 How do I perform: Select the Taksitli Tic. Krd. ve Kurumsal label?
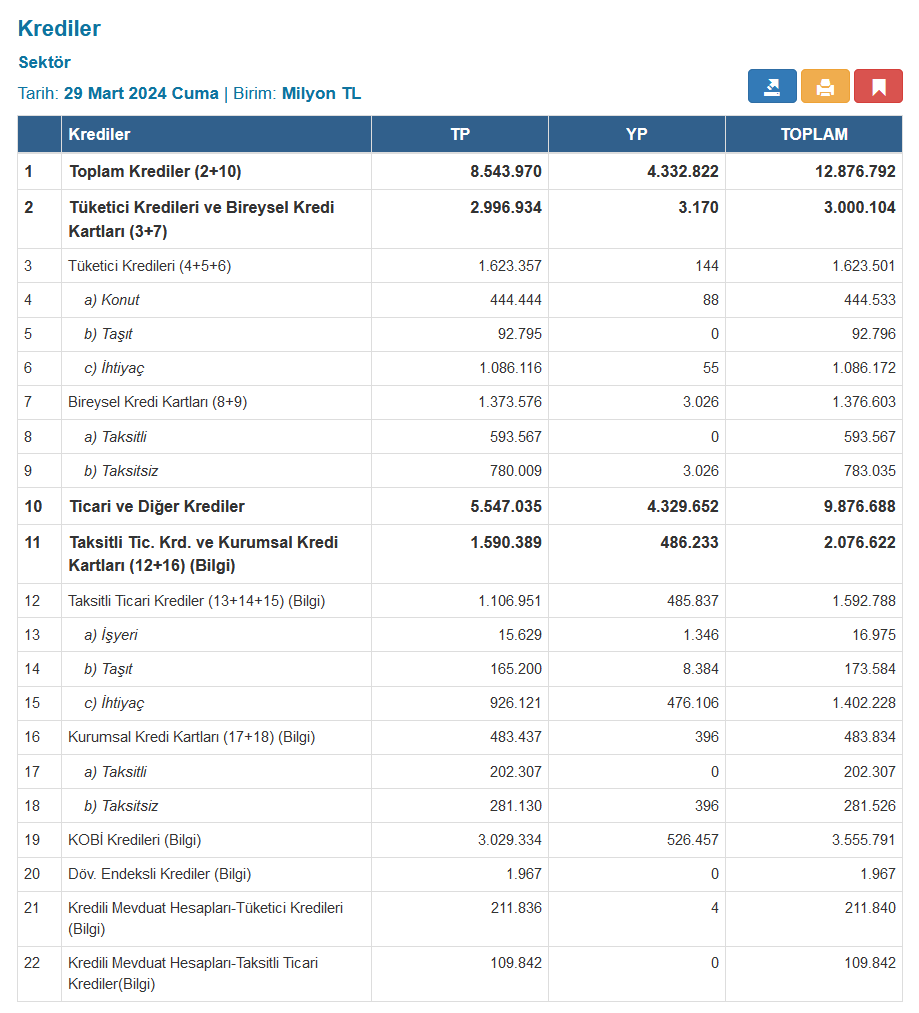point(204,554)
